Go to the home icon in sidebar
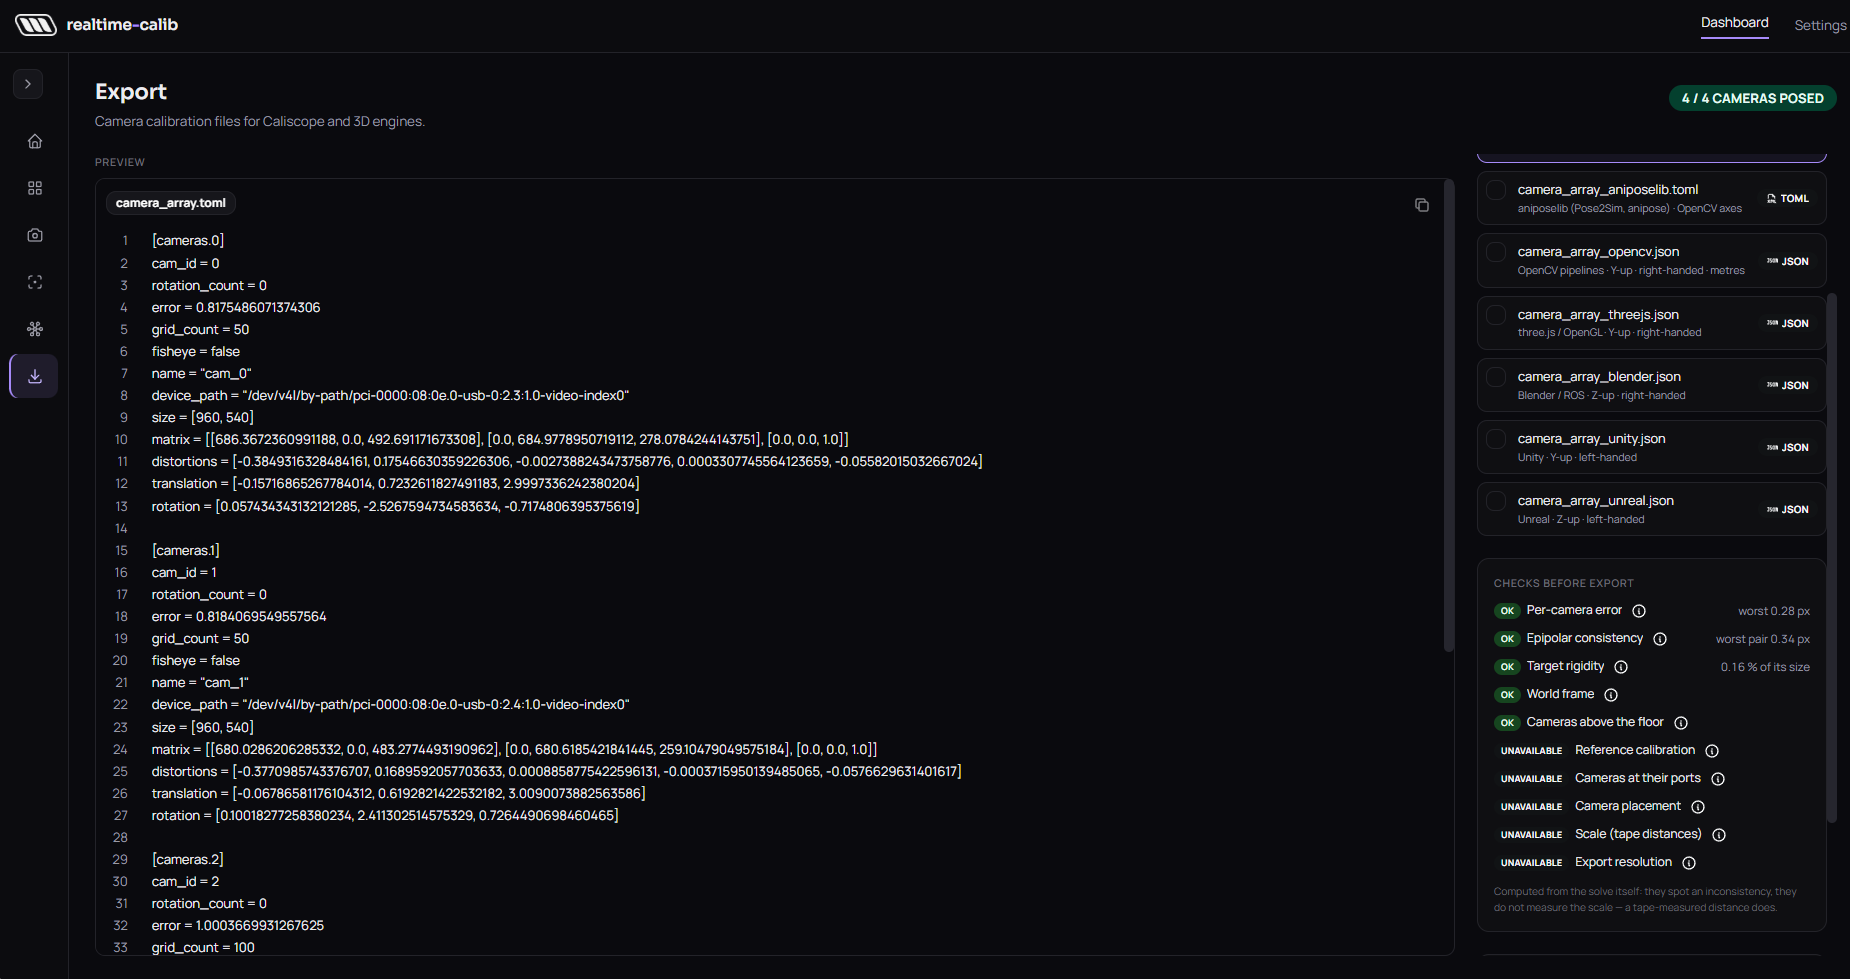 35,141
